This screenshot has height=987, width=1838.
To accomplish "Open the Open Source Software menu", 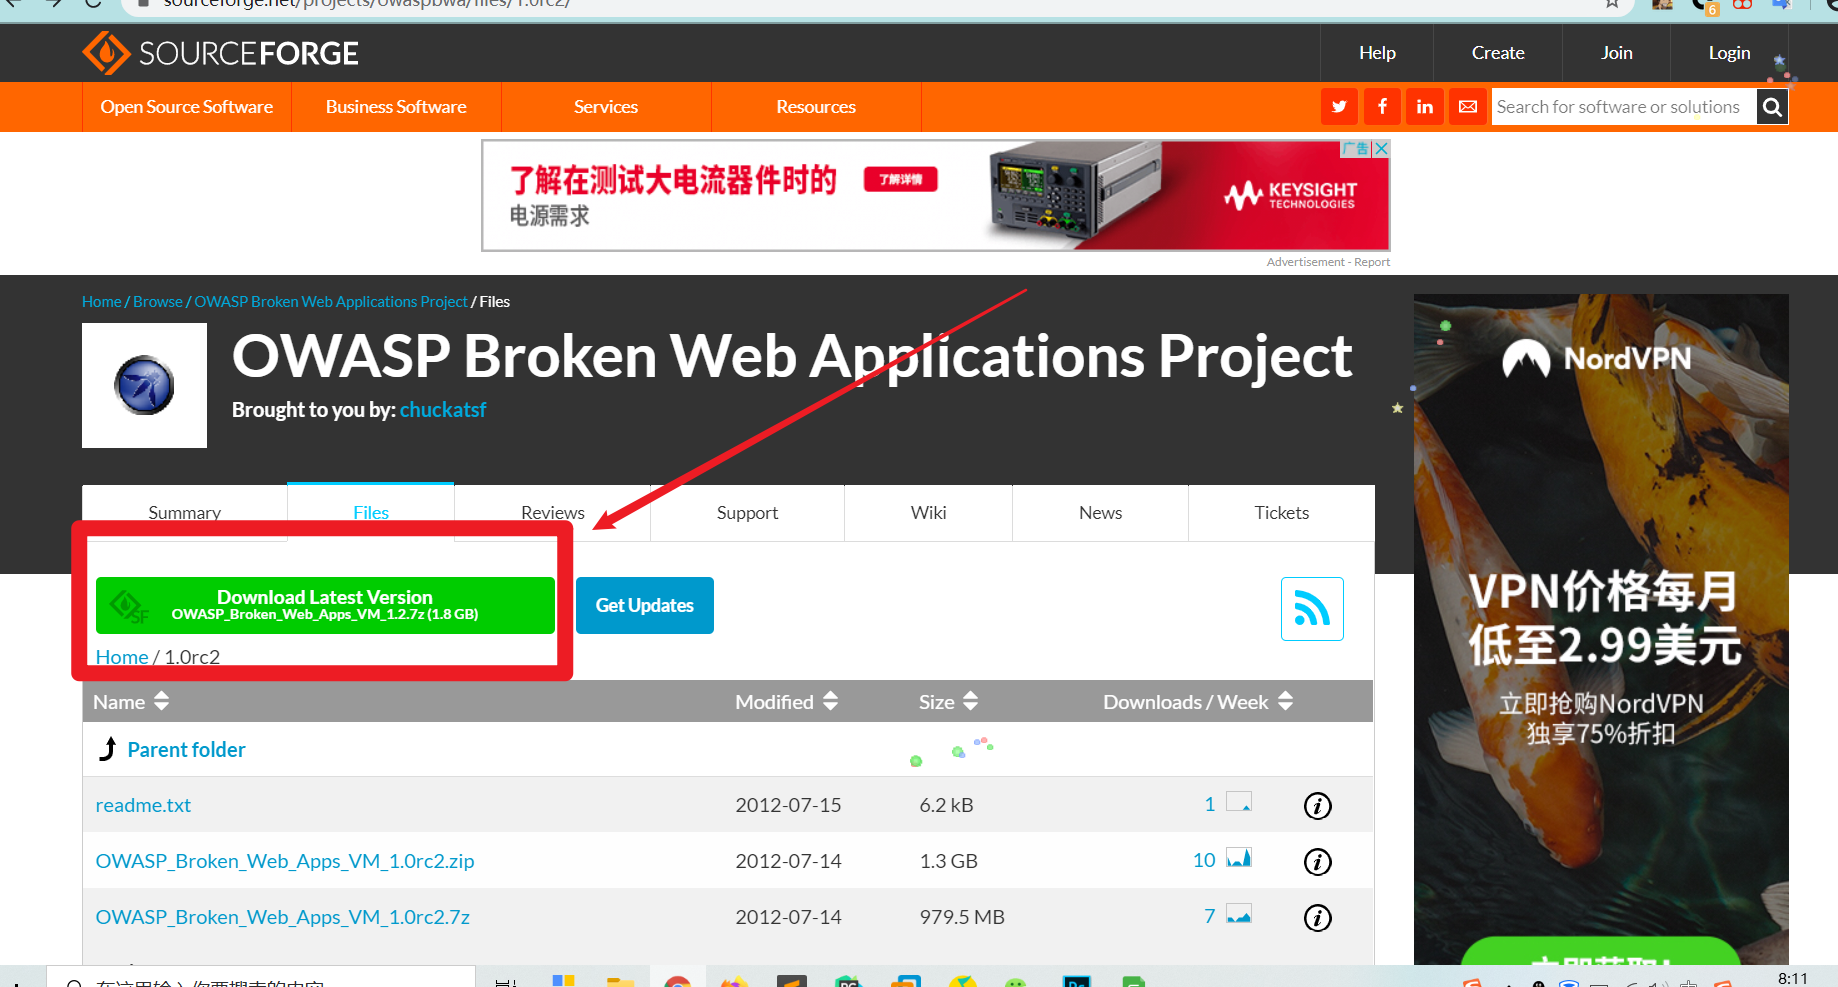I will pyautogui.click(x=187, y=107).
